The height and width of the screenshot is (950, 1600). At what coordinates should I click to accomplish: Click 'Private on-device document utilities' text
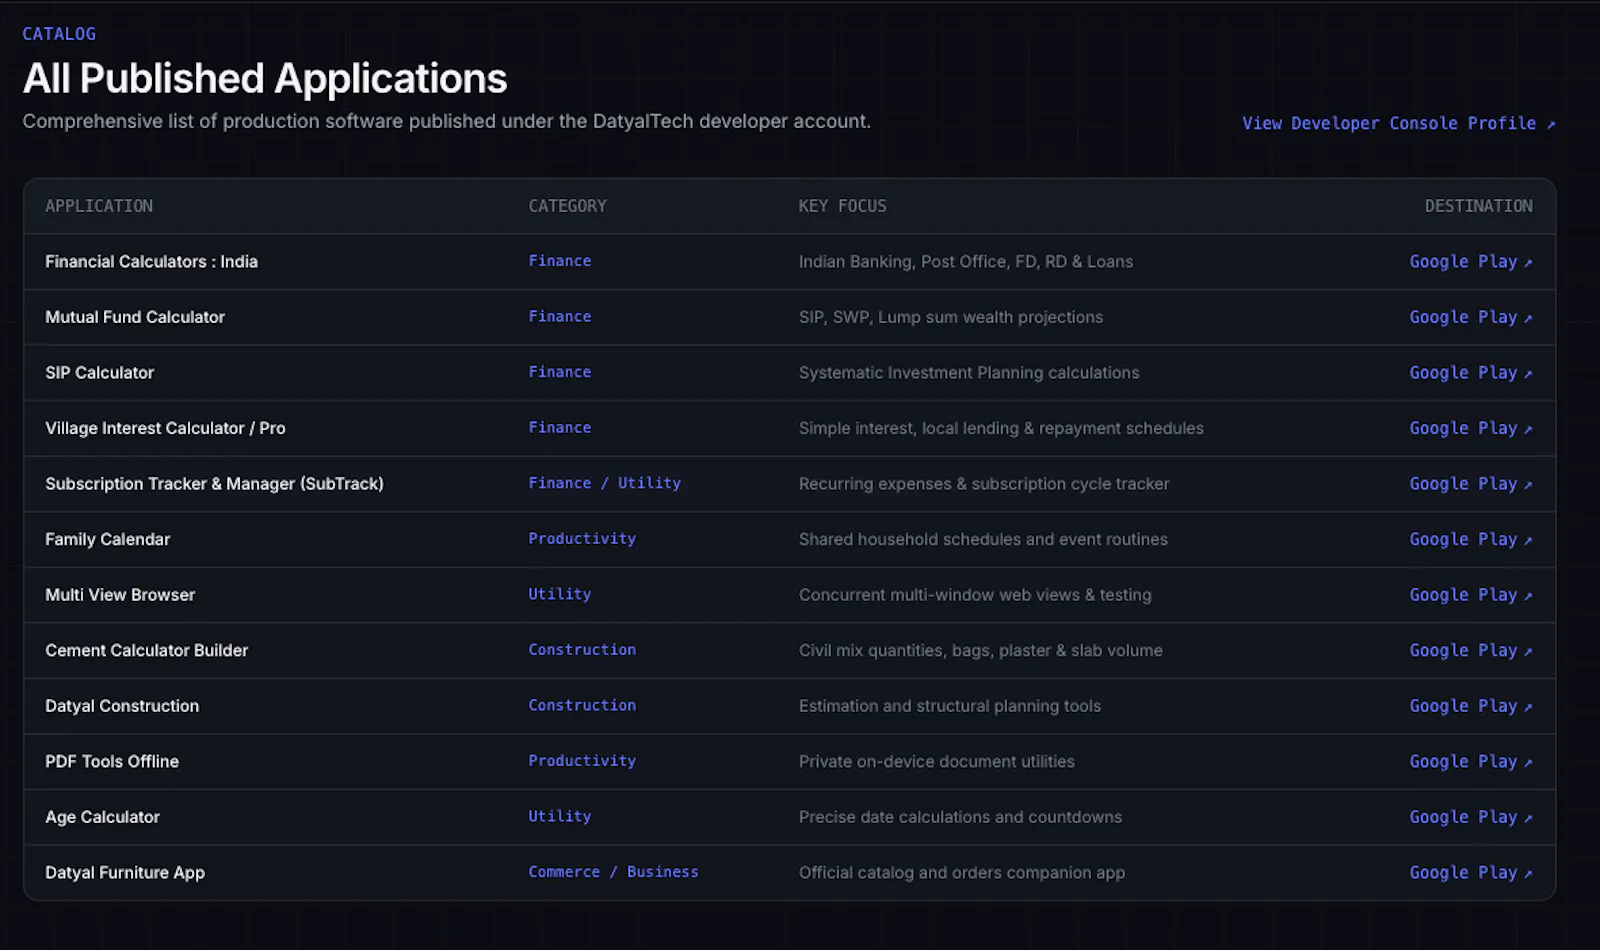click(x=936, y=761)
